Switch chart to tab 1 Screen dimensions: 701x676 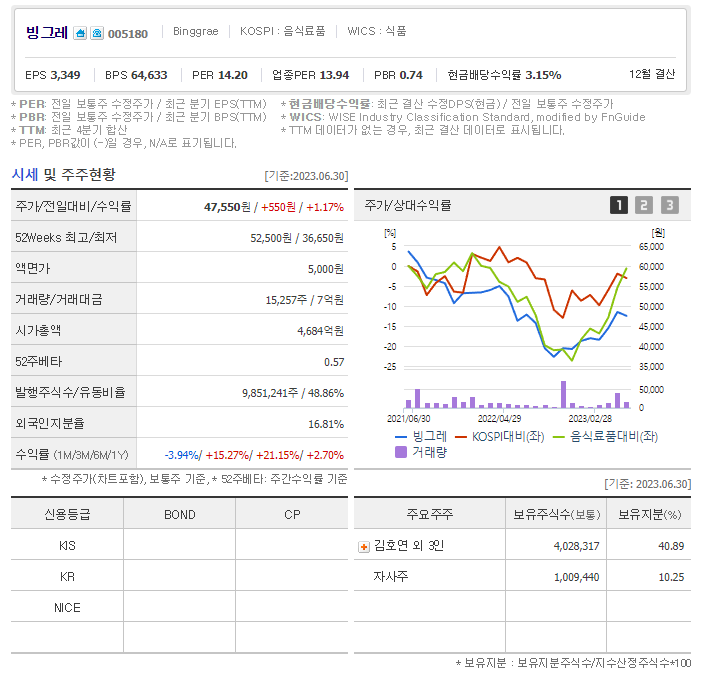point(619,205)
